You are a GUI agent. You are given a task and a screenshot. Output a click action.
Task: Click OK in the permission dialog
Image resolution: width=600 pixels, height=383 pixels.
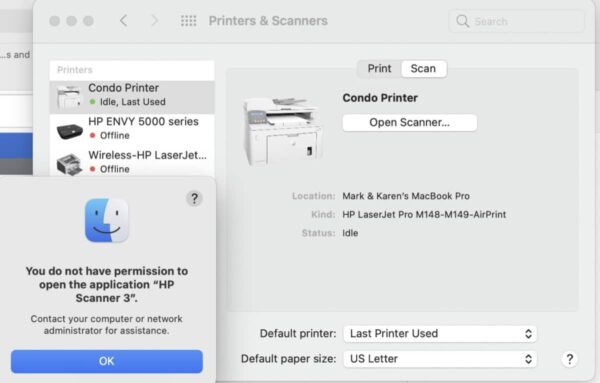(107, 361)
